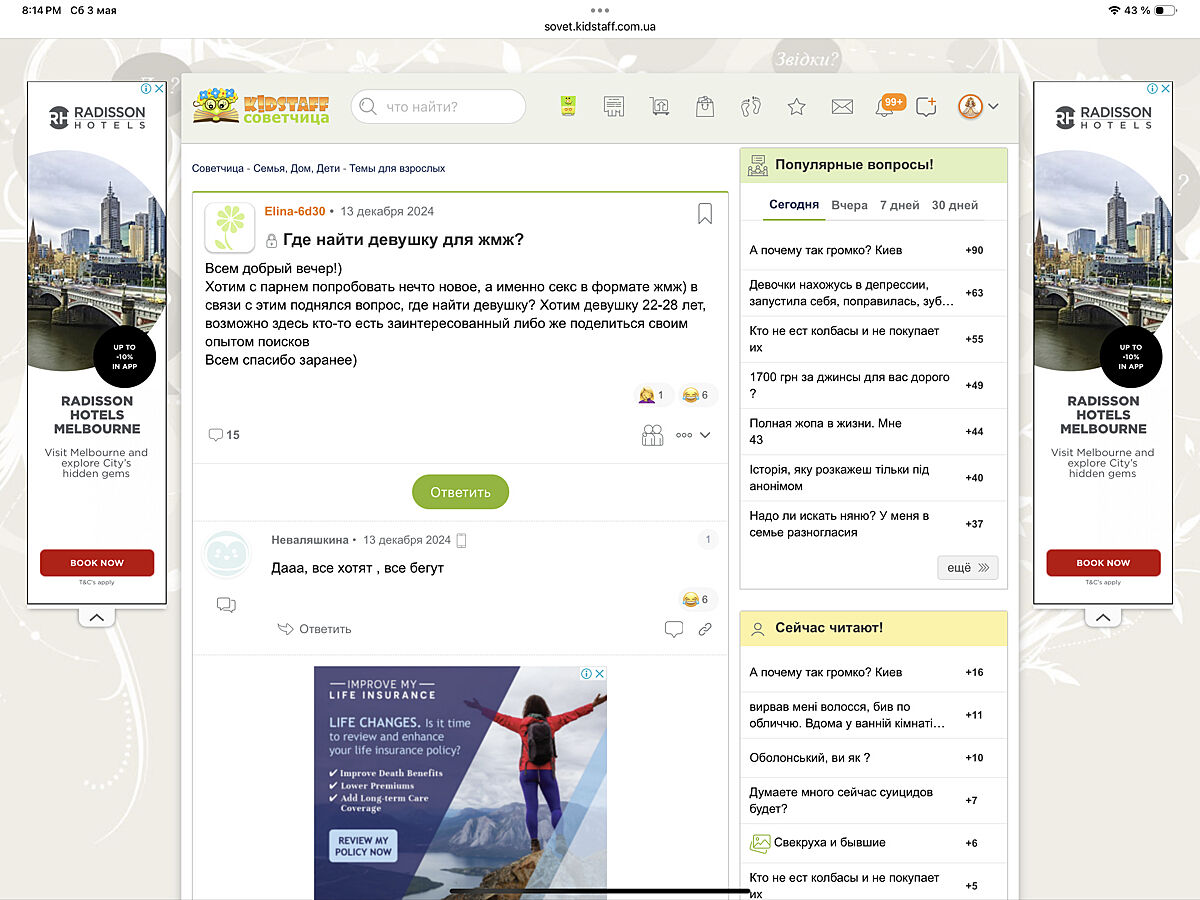Copy link icon on Неваляшкина's comment
This screenshot has height=900, width=1200.
click(x=705, y=629)
